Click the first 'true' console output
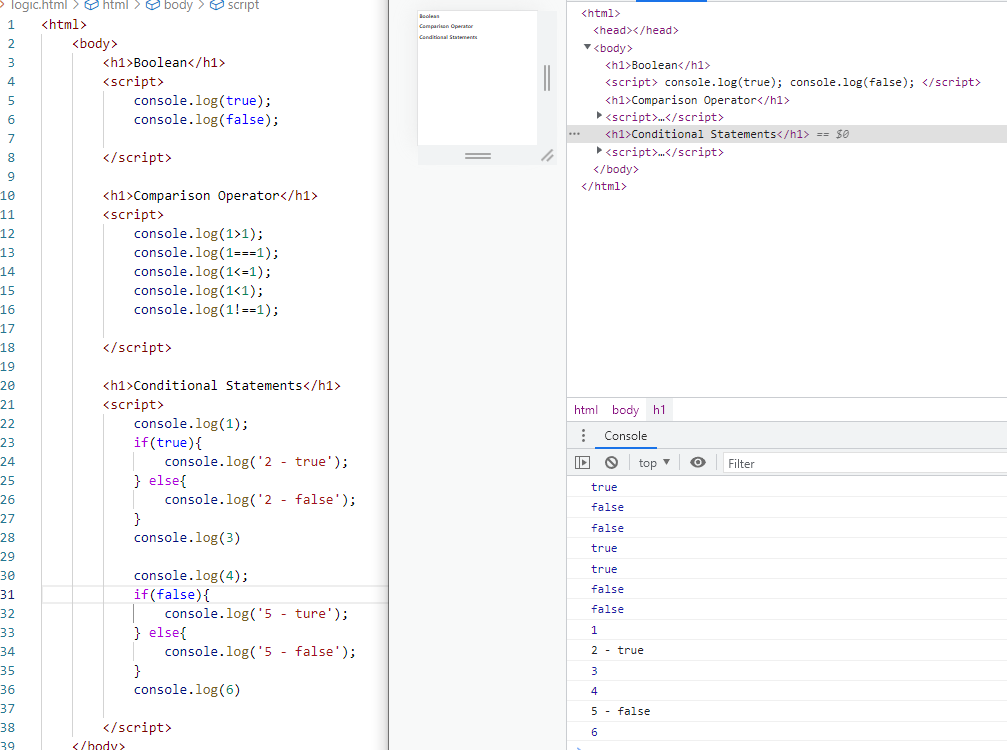The width and height of the screenshot is (1007, 750). [x=604, y=487]
